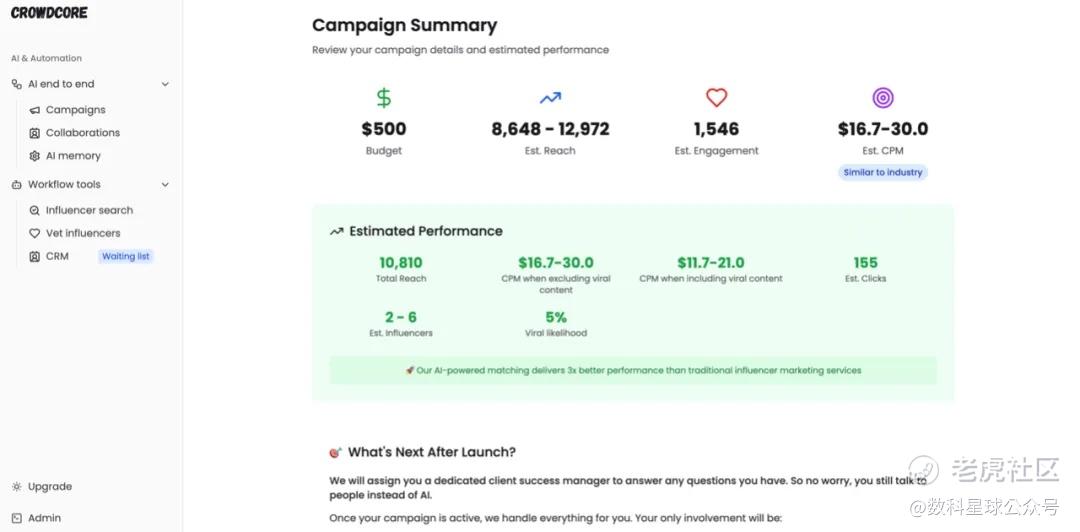Viewport: 1080px width, 532px height.
Task: Click the green dollar Budget icon
Action: tap(384, 98)
